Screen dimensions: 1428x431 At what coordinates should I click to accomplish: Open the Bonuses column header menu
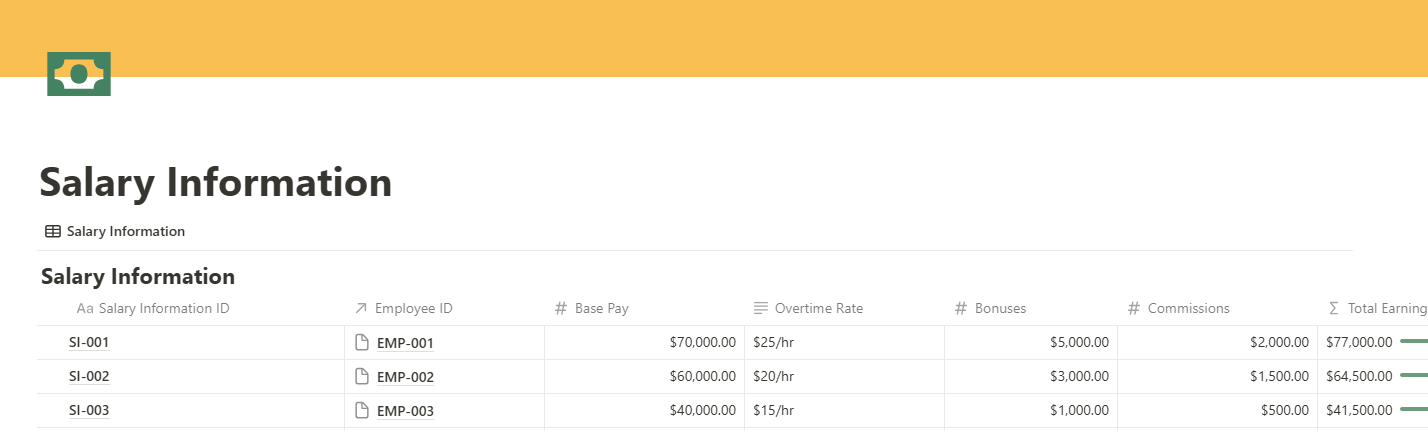(x=1000, y=308)
